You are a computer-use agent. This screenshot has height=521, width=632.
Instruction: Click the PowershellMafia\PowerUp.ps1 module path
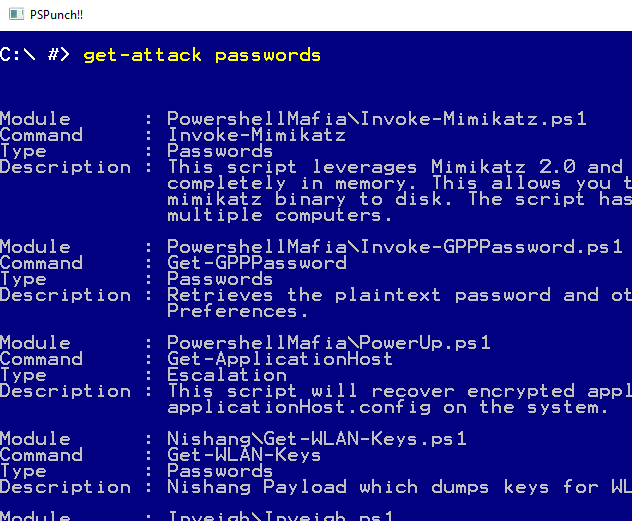tap(328, 343)
